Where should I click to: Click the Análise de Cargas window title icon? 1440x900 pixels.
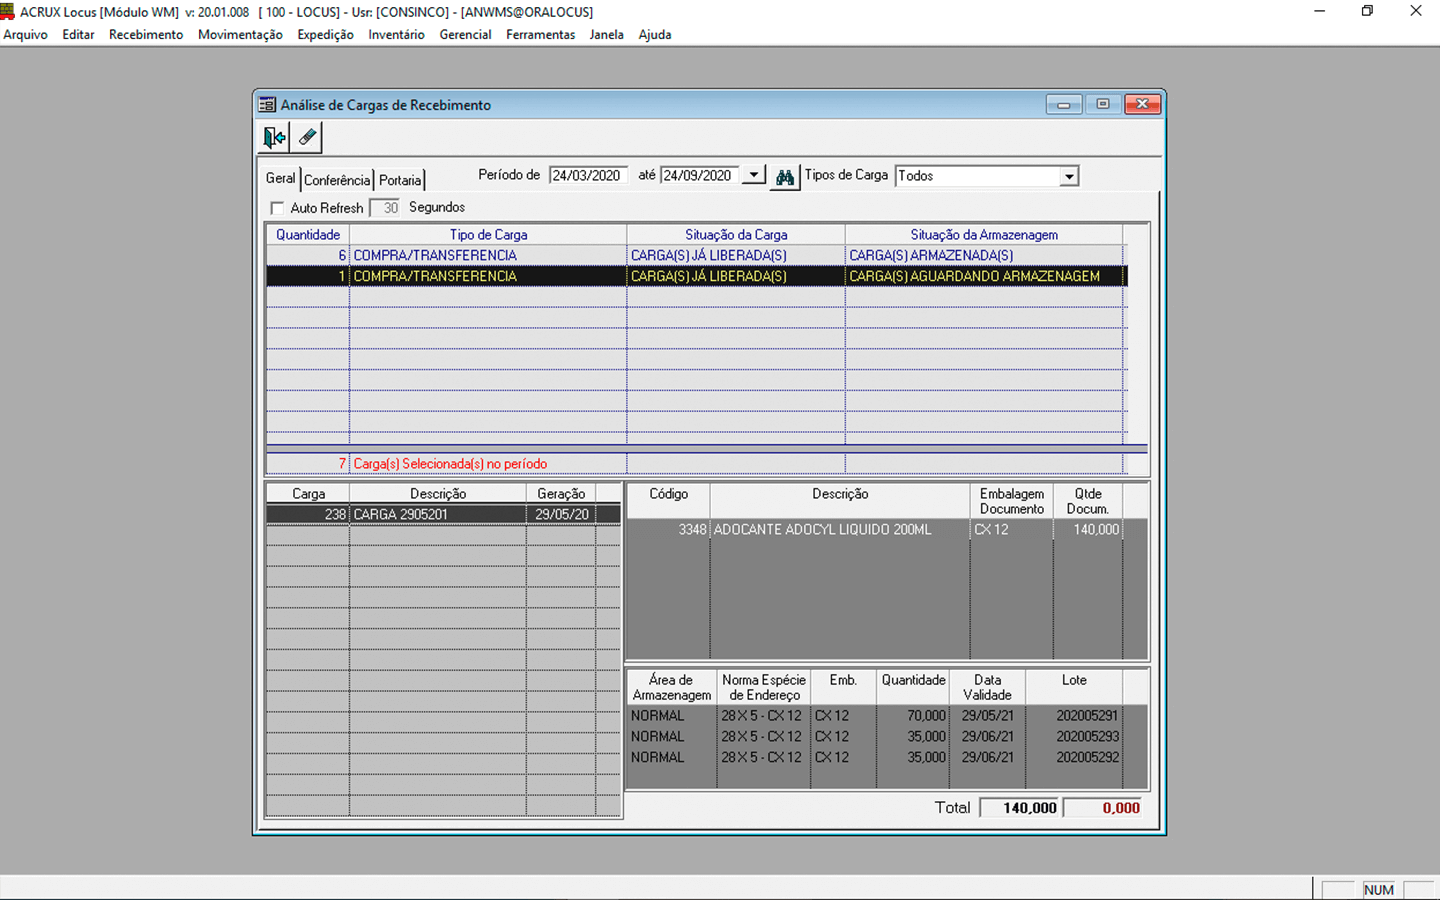(x=267, y=105)
